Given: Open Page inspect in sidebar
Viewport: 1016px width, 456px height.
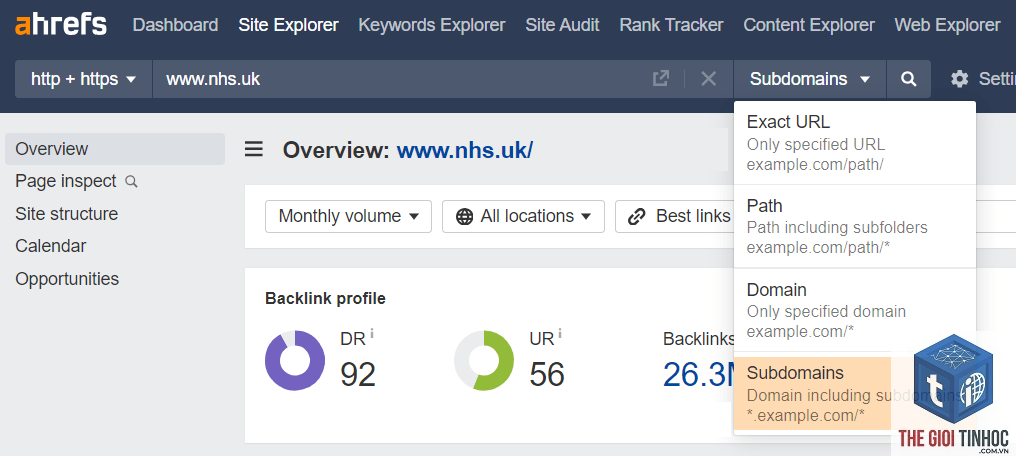Looking at the screenshot, I should coord(65,181).
